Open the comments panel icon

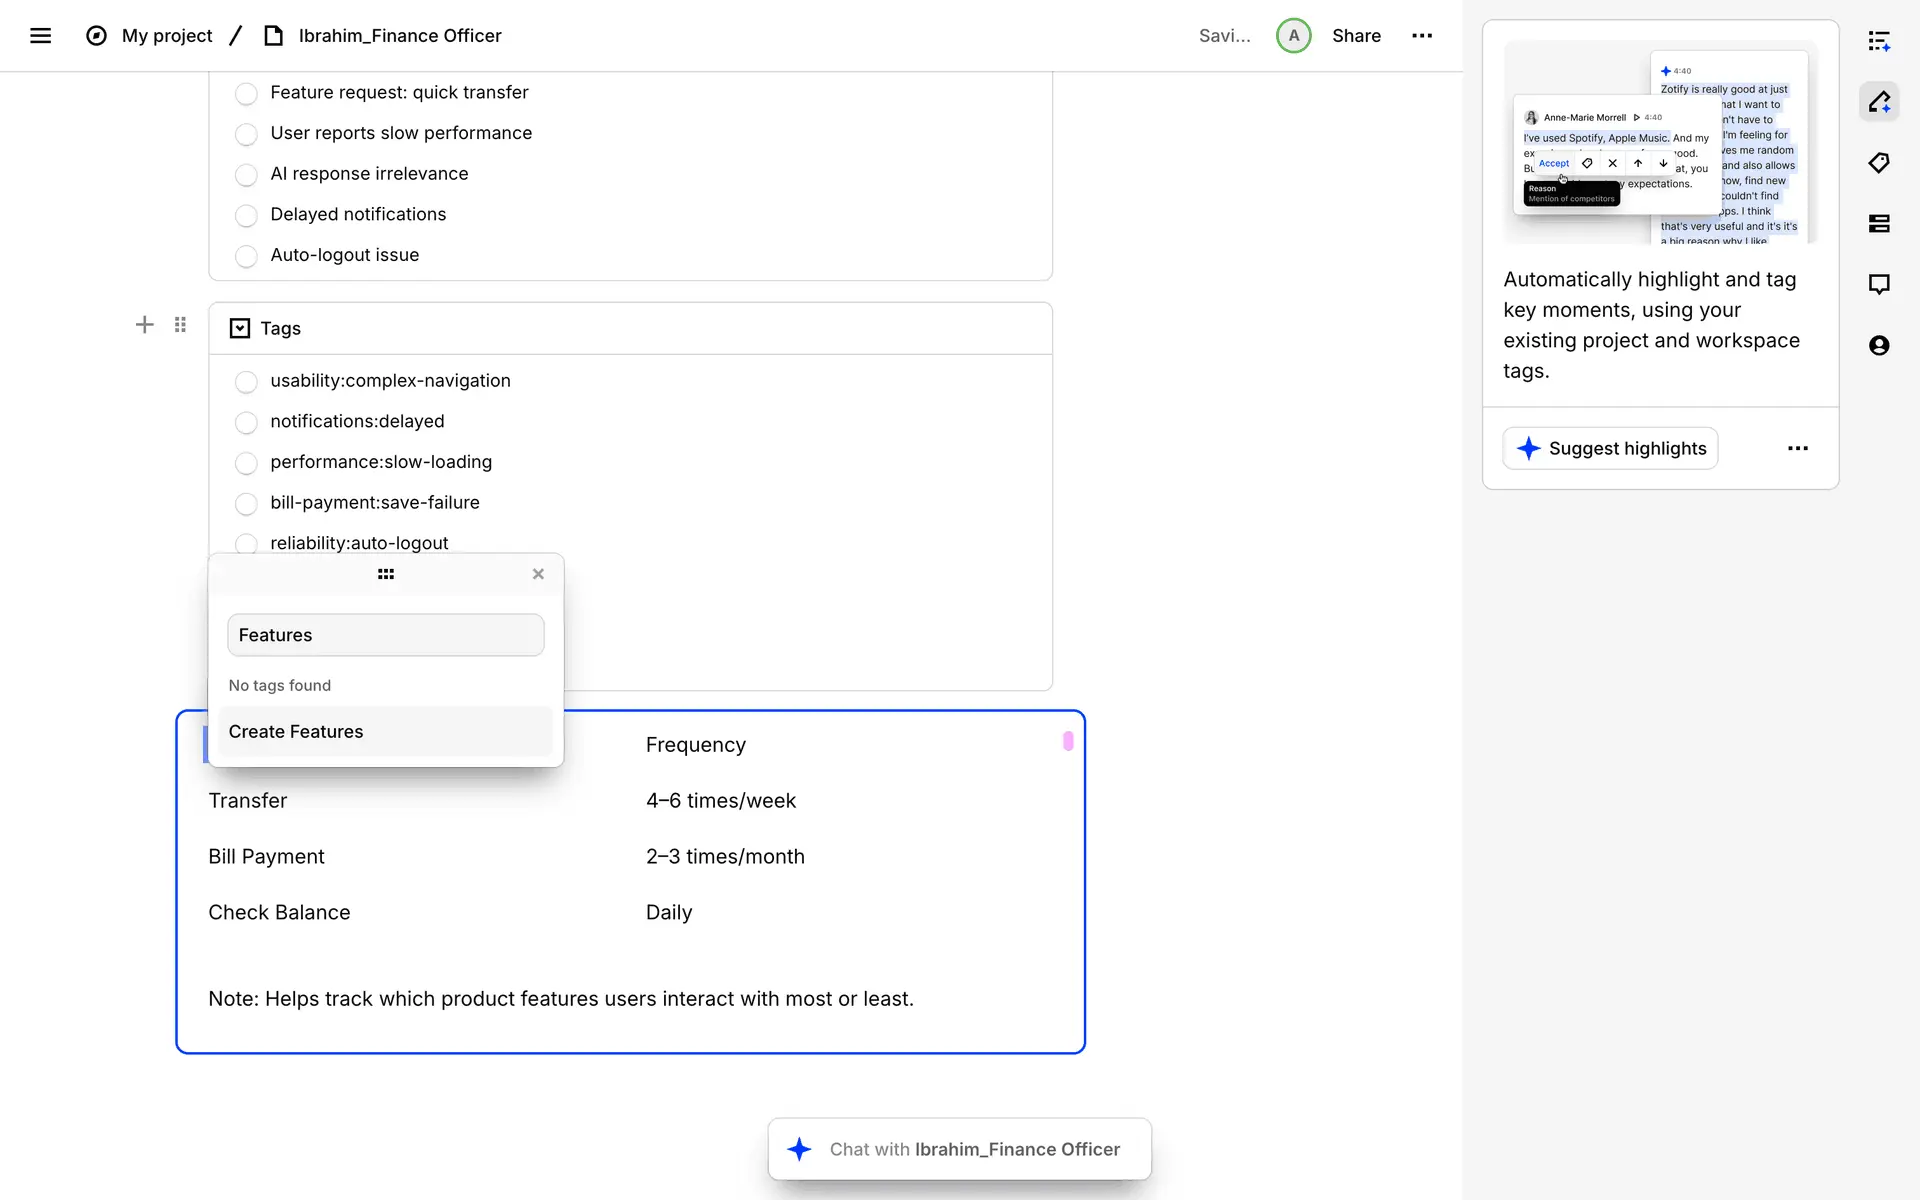coord(1879,284)
